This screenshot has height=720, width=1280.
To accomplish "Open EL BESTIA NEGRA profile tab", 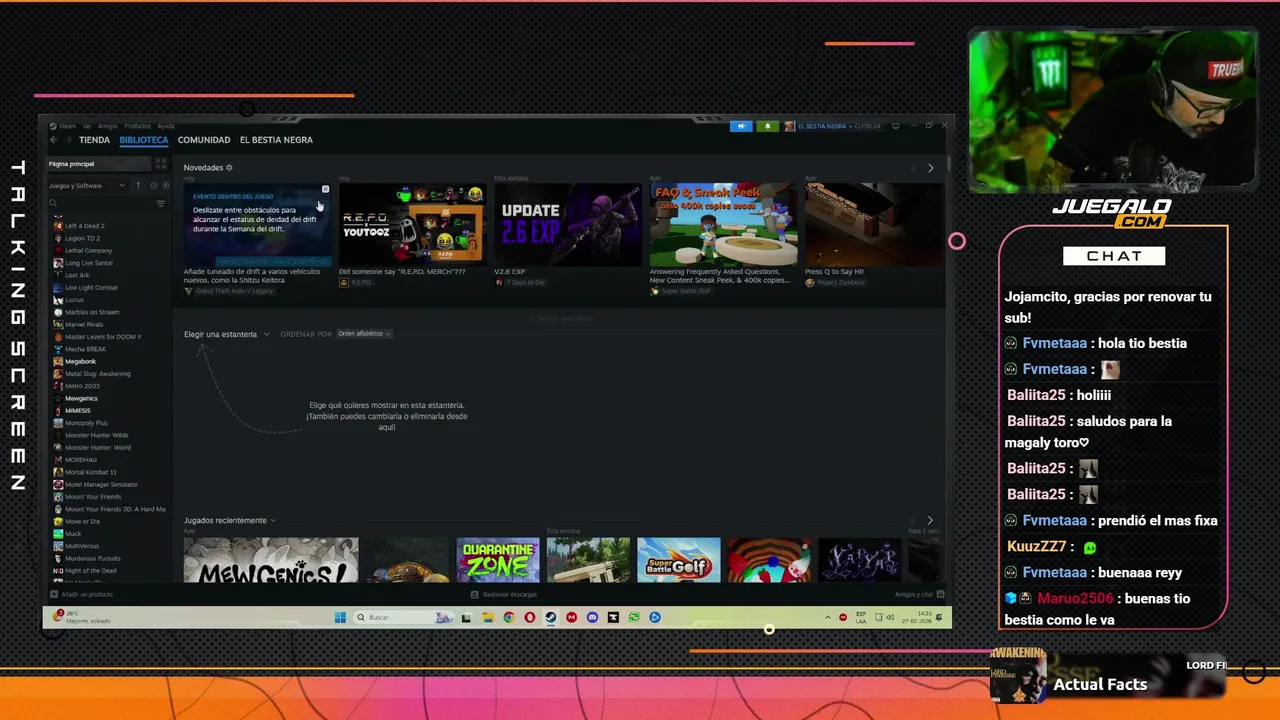I will tap(276, 140).
